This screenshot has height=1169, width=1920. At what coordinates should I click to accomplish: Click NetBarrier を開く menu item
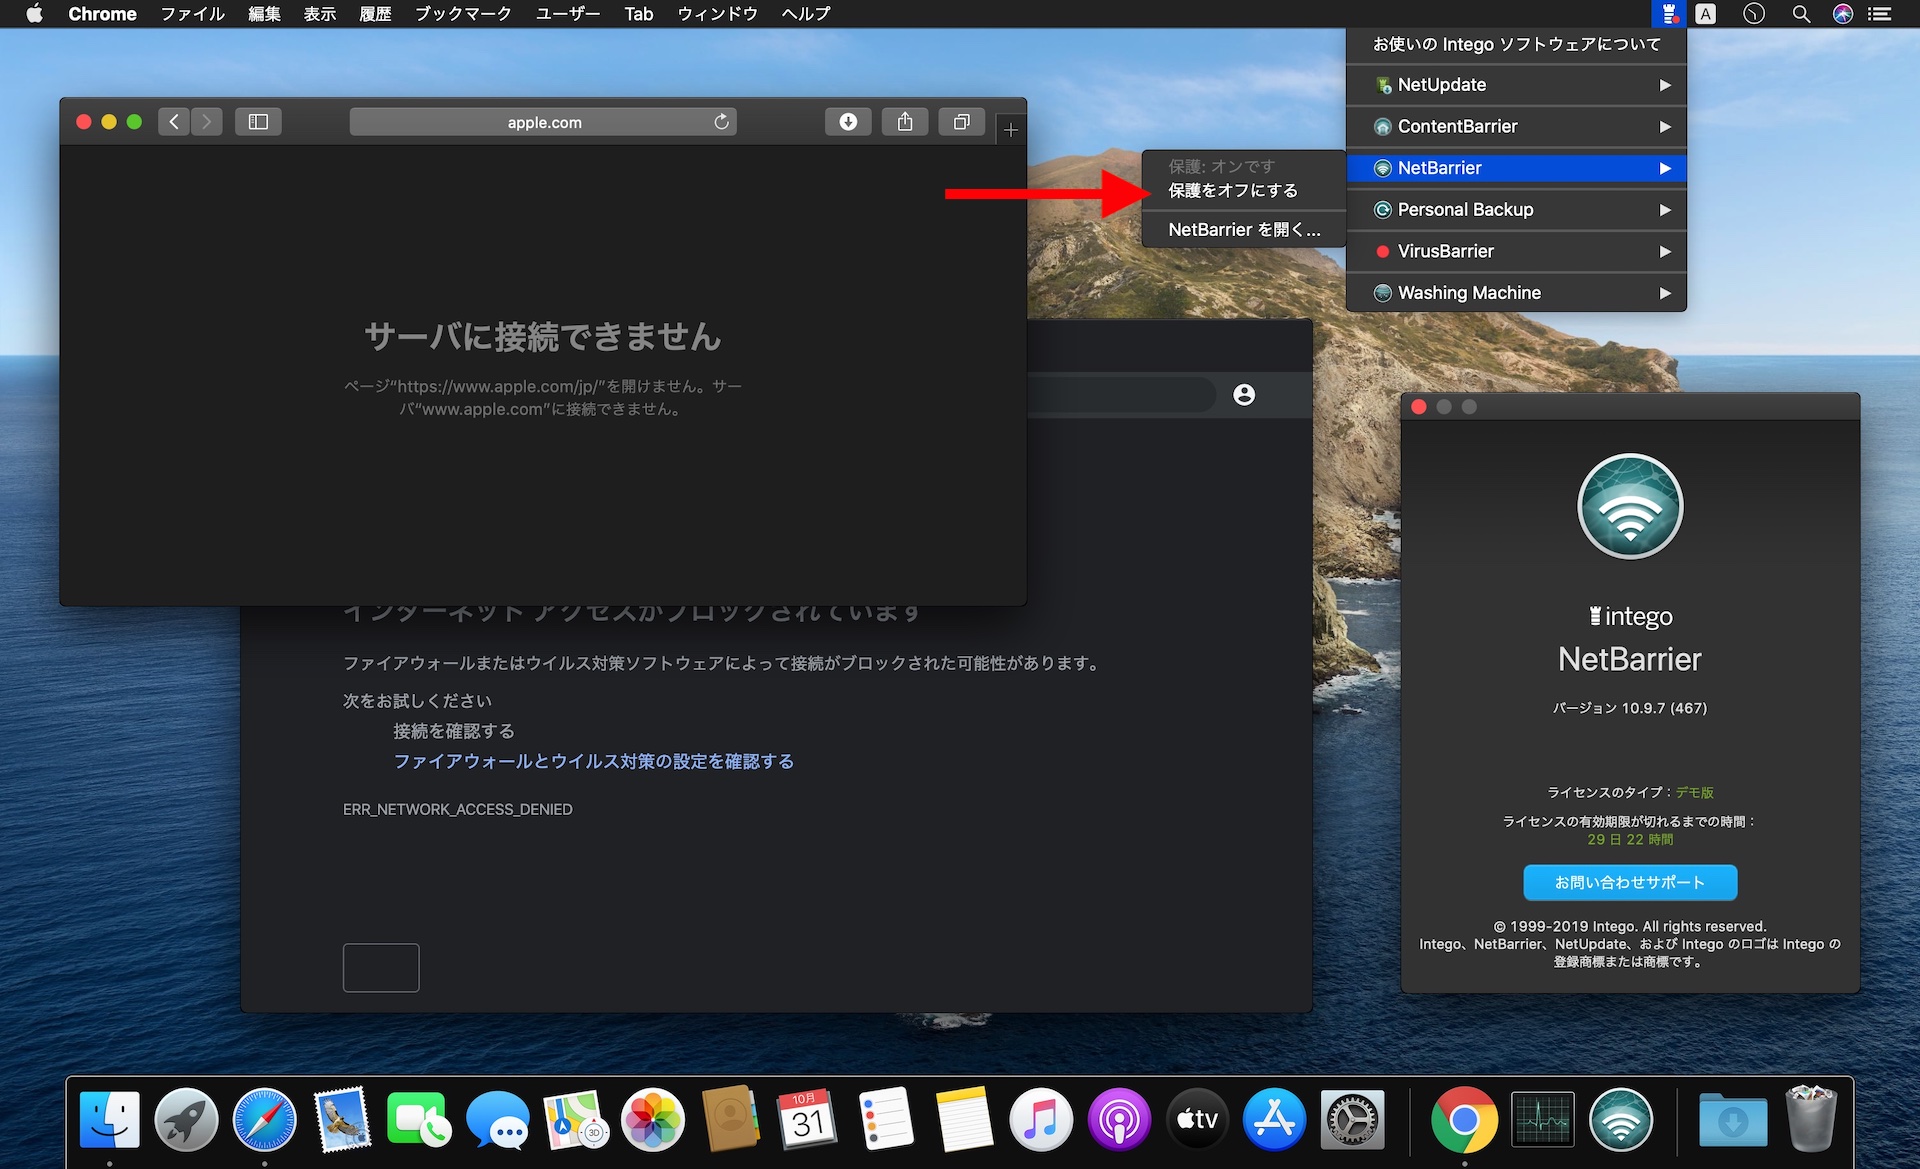coord(1245,229)
